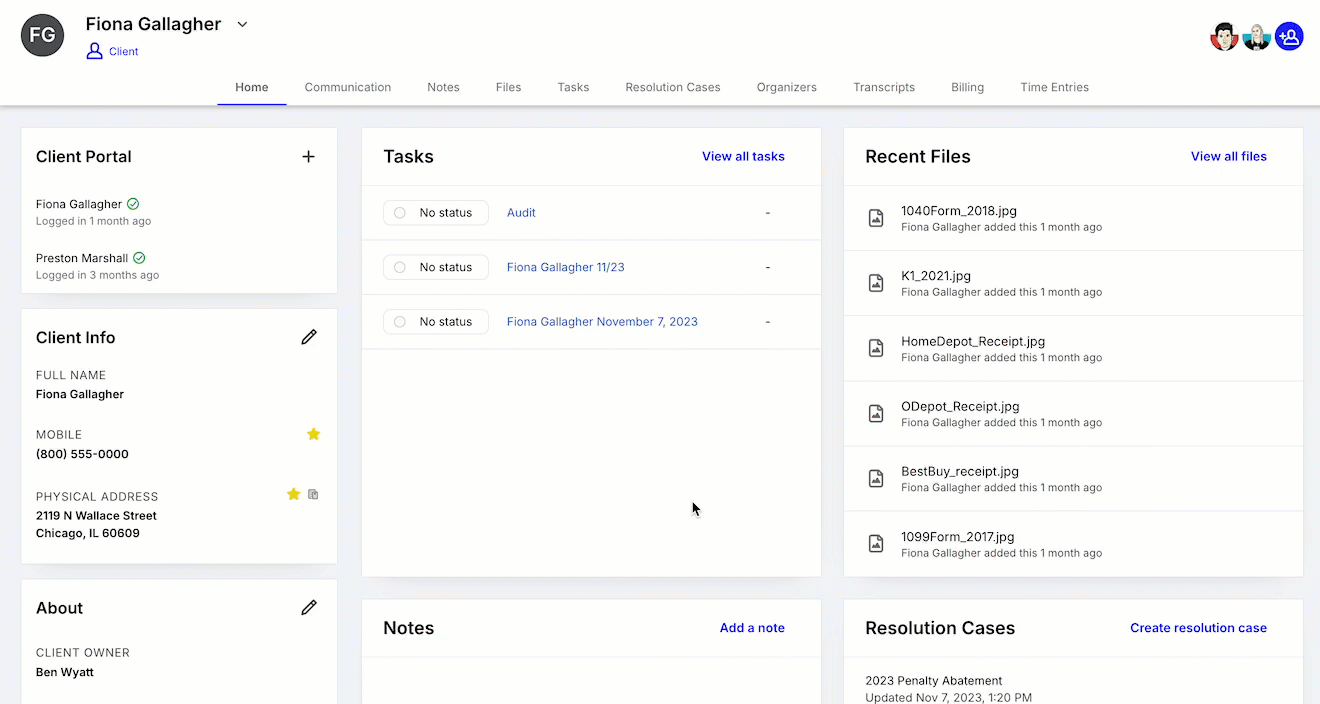This screenshot has width=1320, height=704.
Task: Click Preston Marshall's verified check icon
Action: click(x=139, y=258)
